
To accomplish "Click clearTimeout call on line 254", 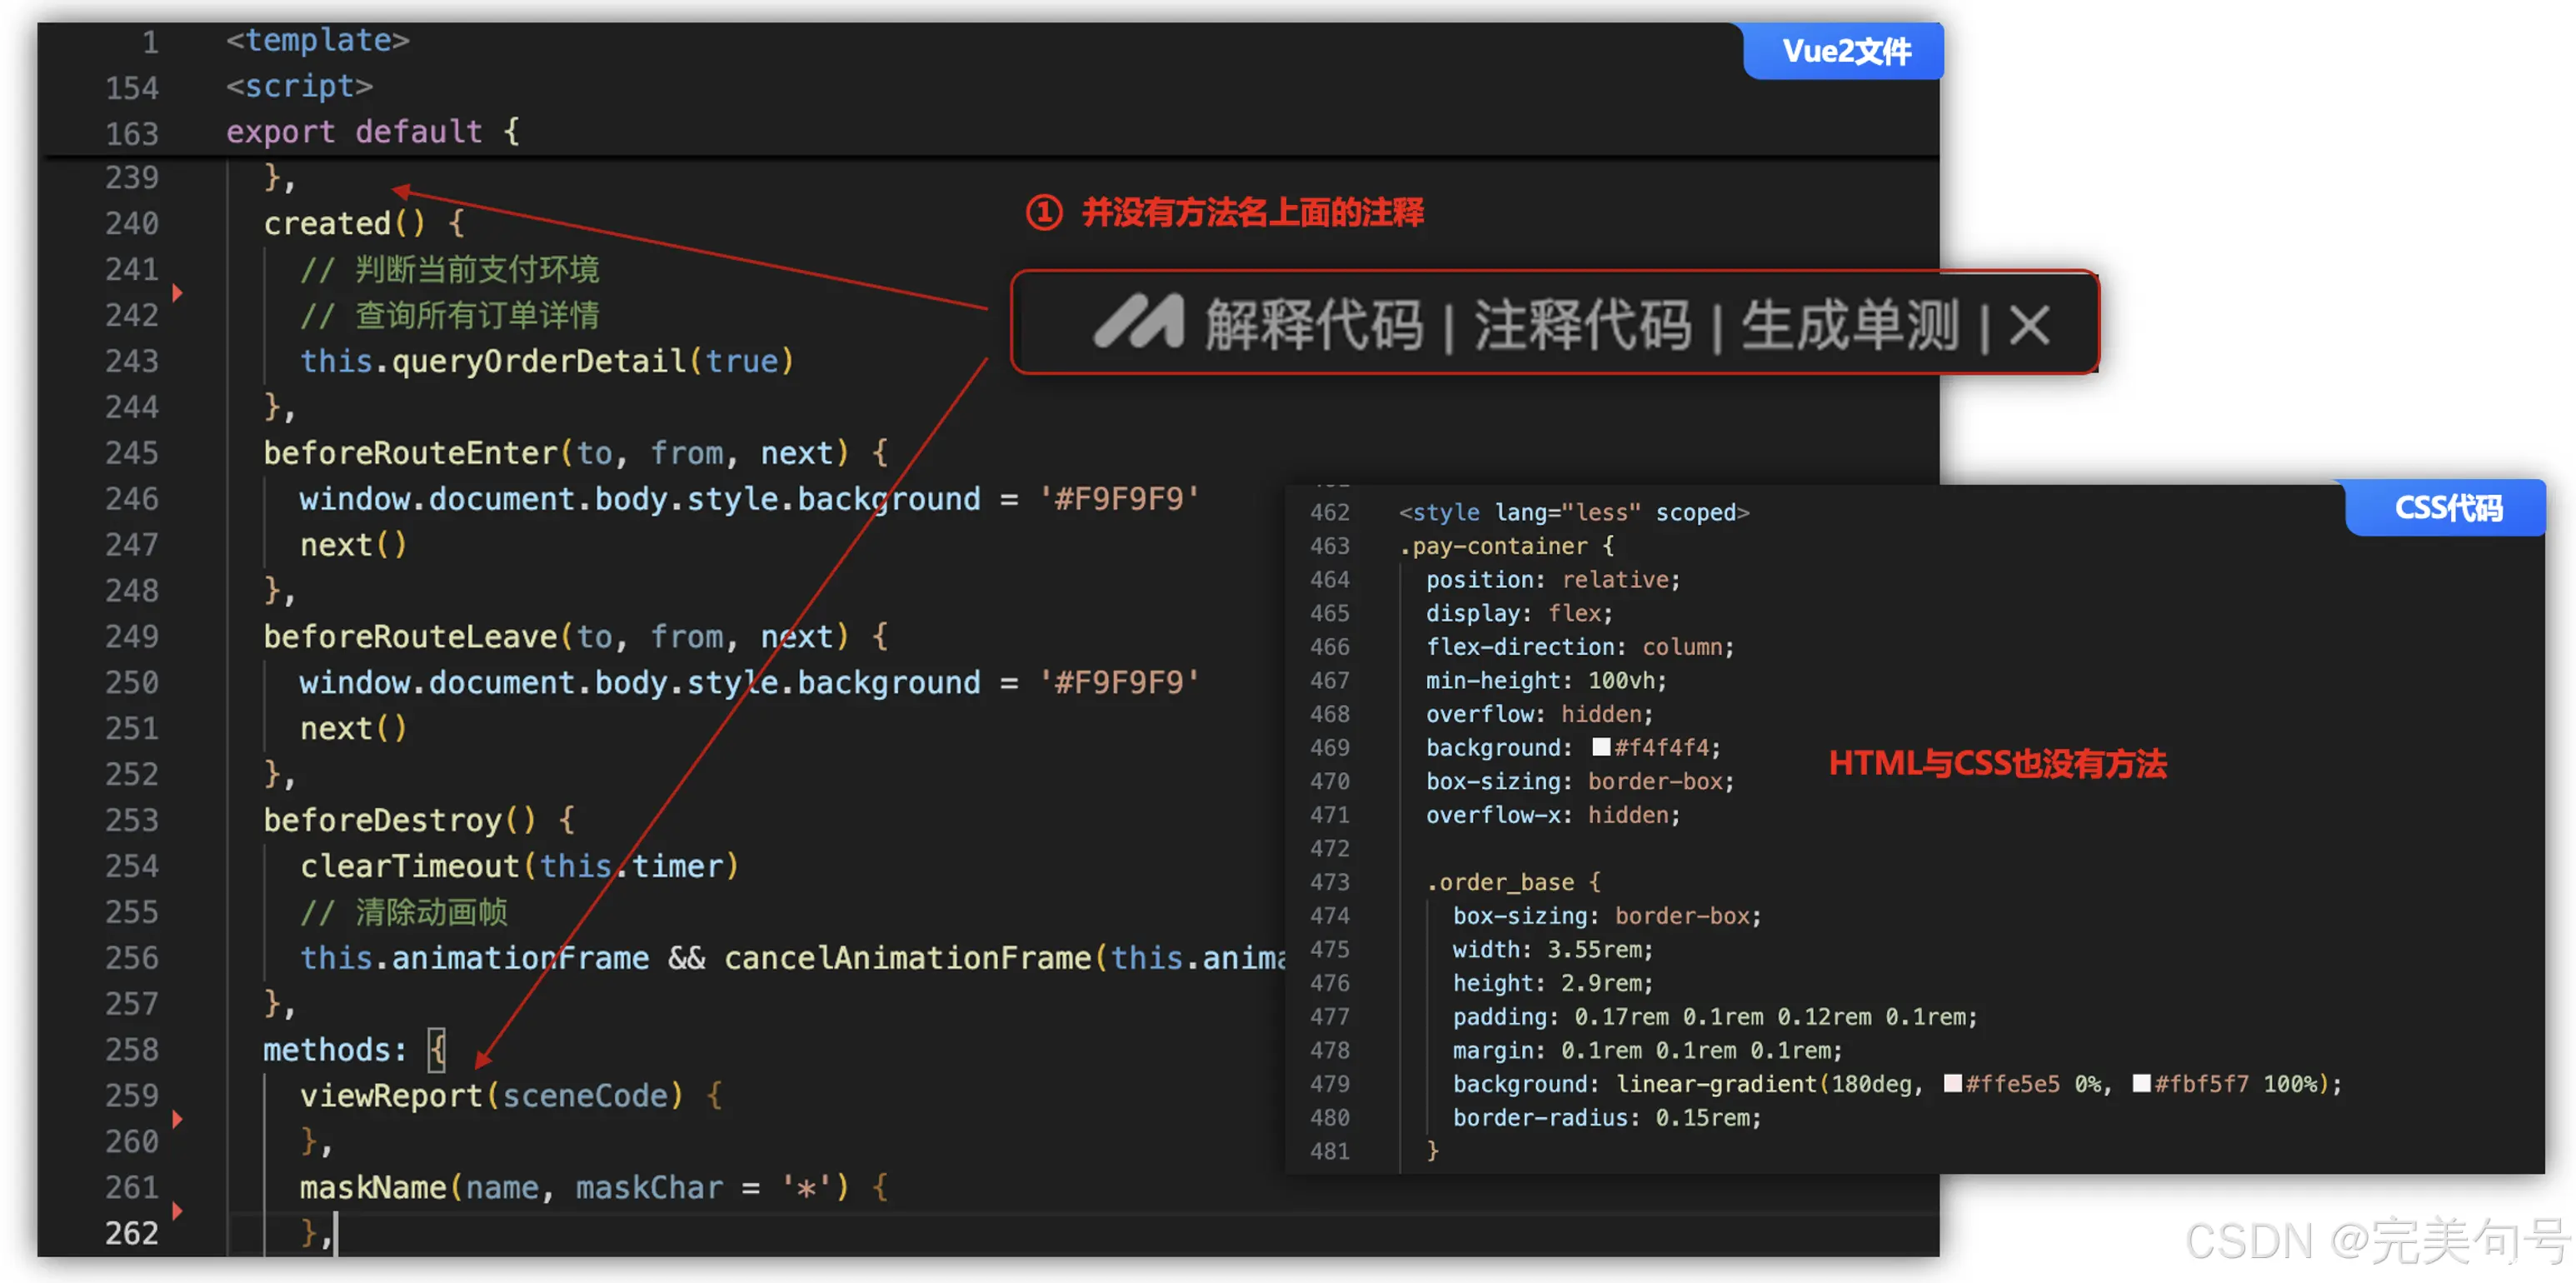I will (410, 866).
